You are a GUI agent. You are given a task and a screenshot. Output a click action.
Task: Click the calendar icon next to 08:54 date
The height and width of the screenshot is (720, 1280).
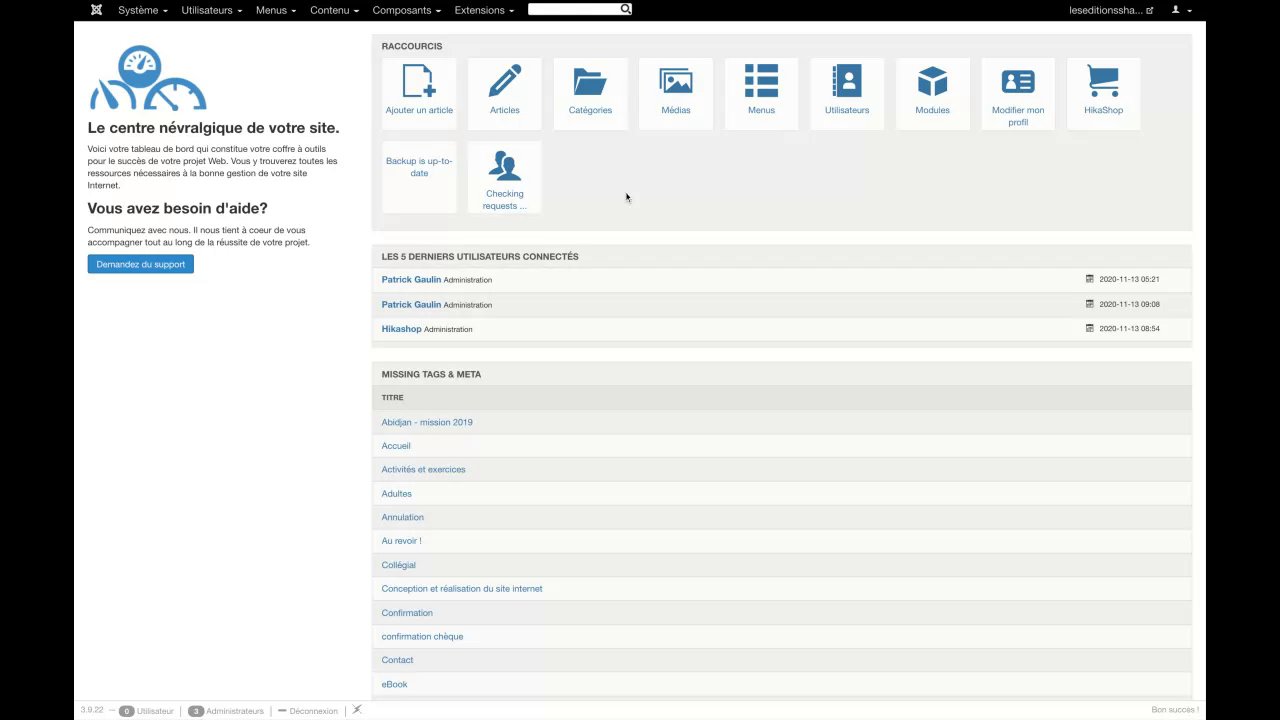[1090, 328]
